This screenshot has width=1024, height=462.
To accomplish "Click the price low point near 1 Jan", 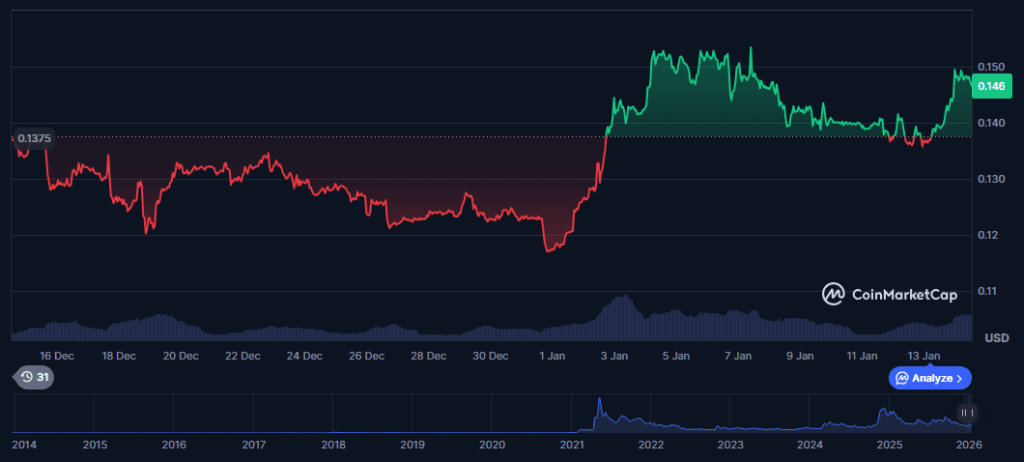I will click(549, 250).
